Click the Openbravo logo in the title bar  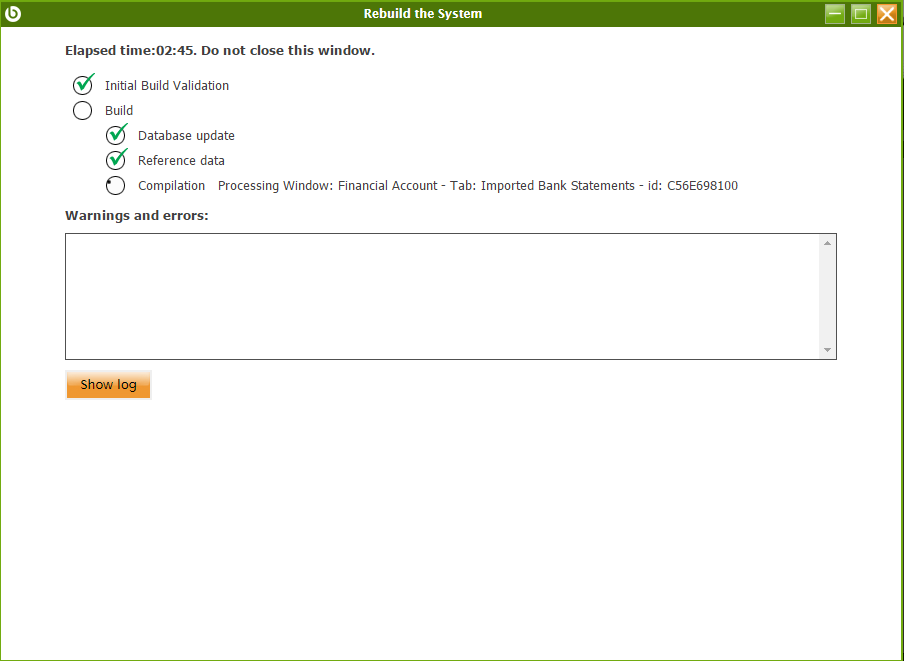13,14
